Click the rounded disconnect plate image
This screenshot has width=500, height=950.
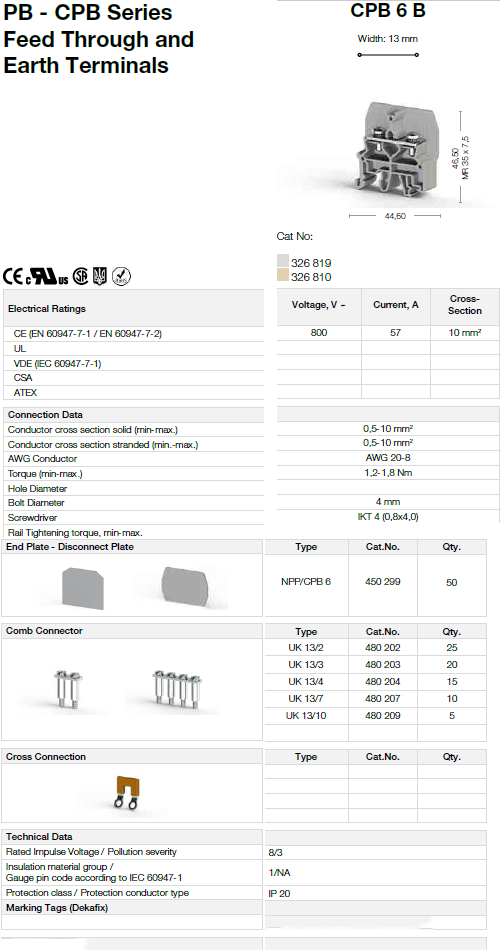click(184, 584)
